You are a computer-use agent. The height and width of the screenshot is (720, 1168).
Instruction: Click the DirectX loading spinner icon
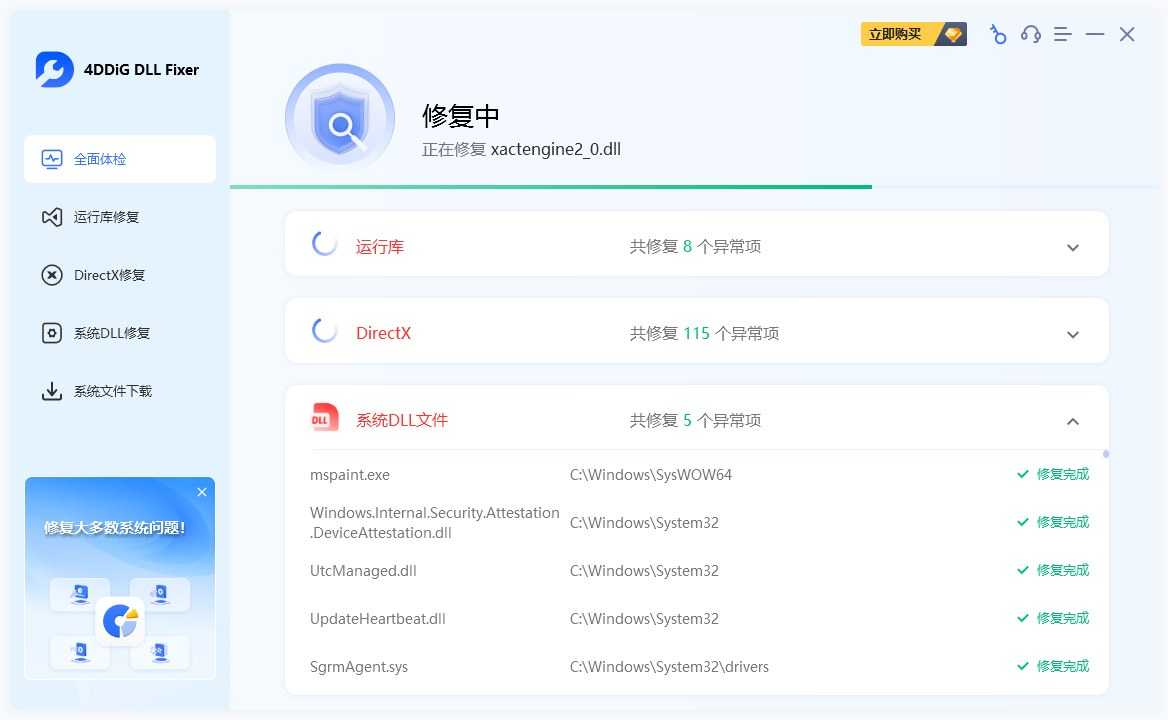click(x=324, y=331)
